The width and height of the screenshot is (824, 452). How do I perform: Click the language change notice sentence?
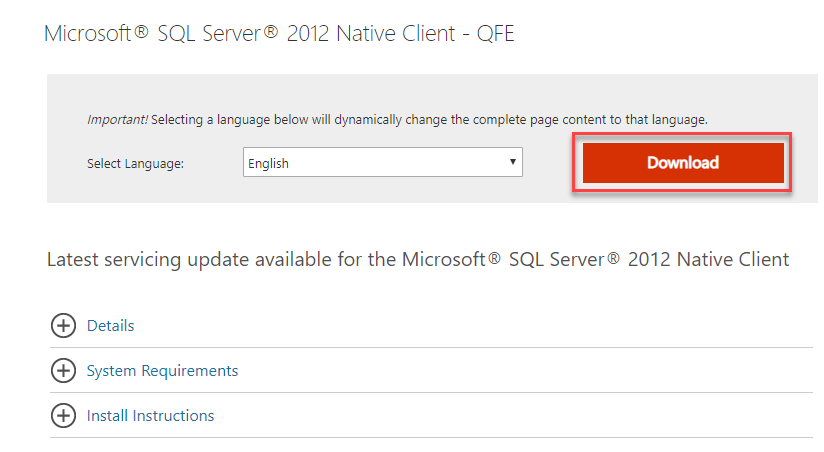(430, 119)
